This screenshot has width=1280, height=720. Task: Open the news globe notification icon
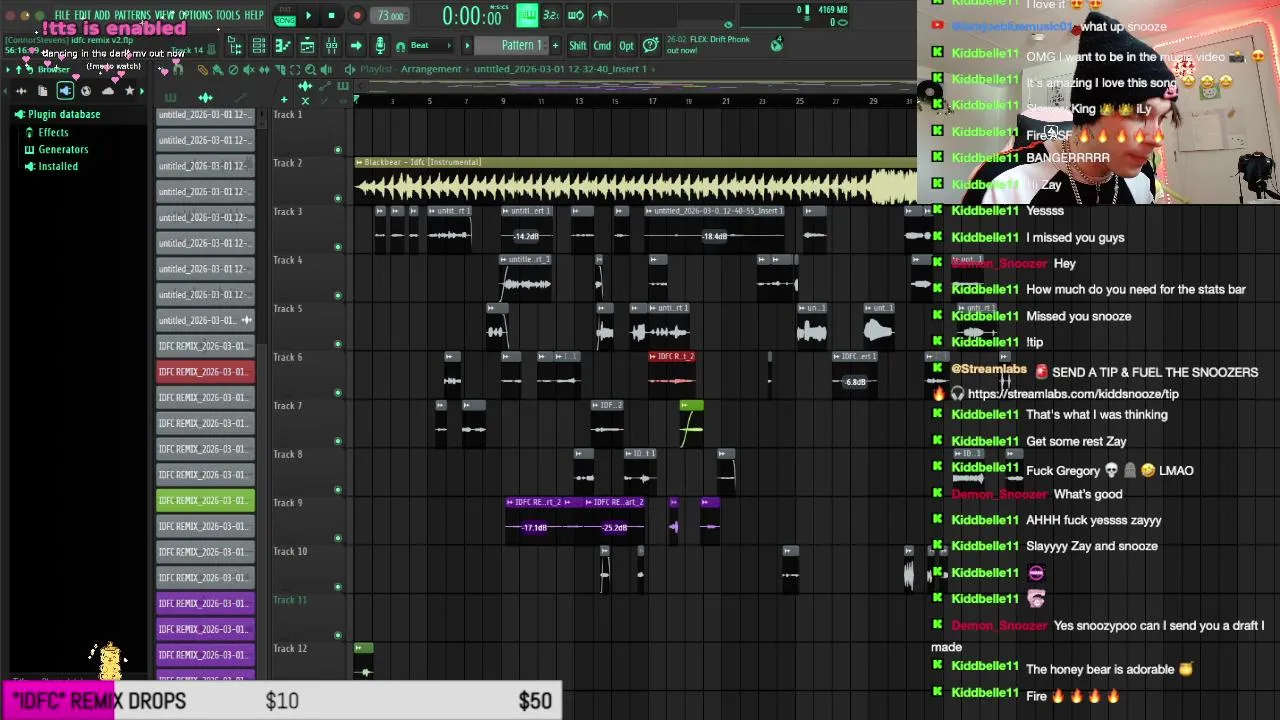pyautogui.click(x=776, y=44)
